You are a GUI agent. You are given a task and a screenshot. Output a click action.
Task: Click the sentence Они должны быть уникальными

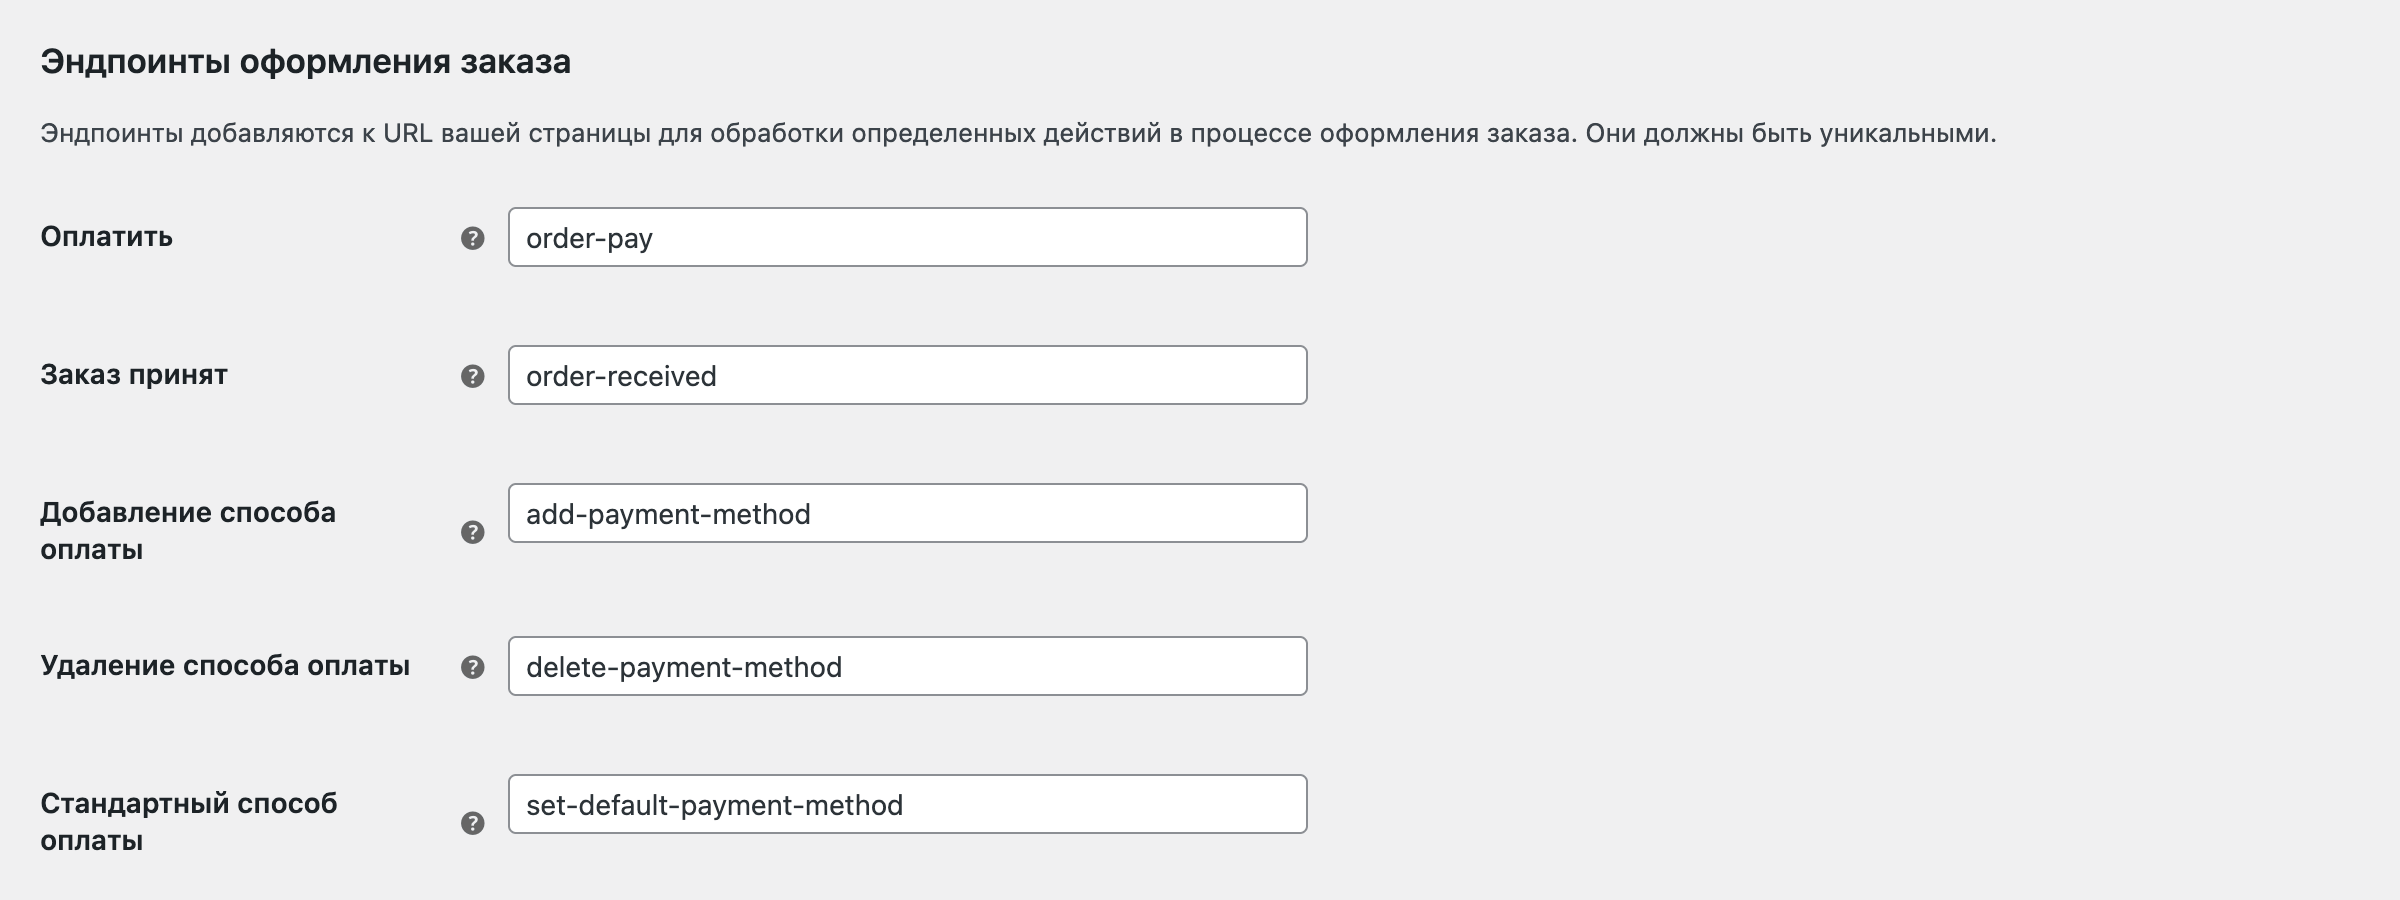[x=1791, y=133]
